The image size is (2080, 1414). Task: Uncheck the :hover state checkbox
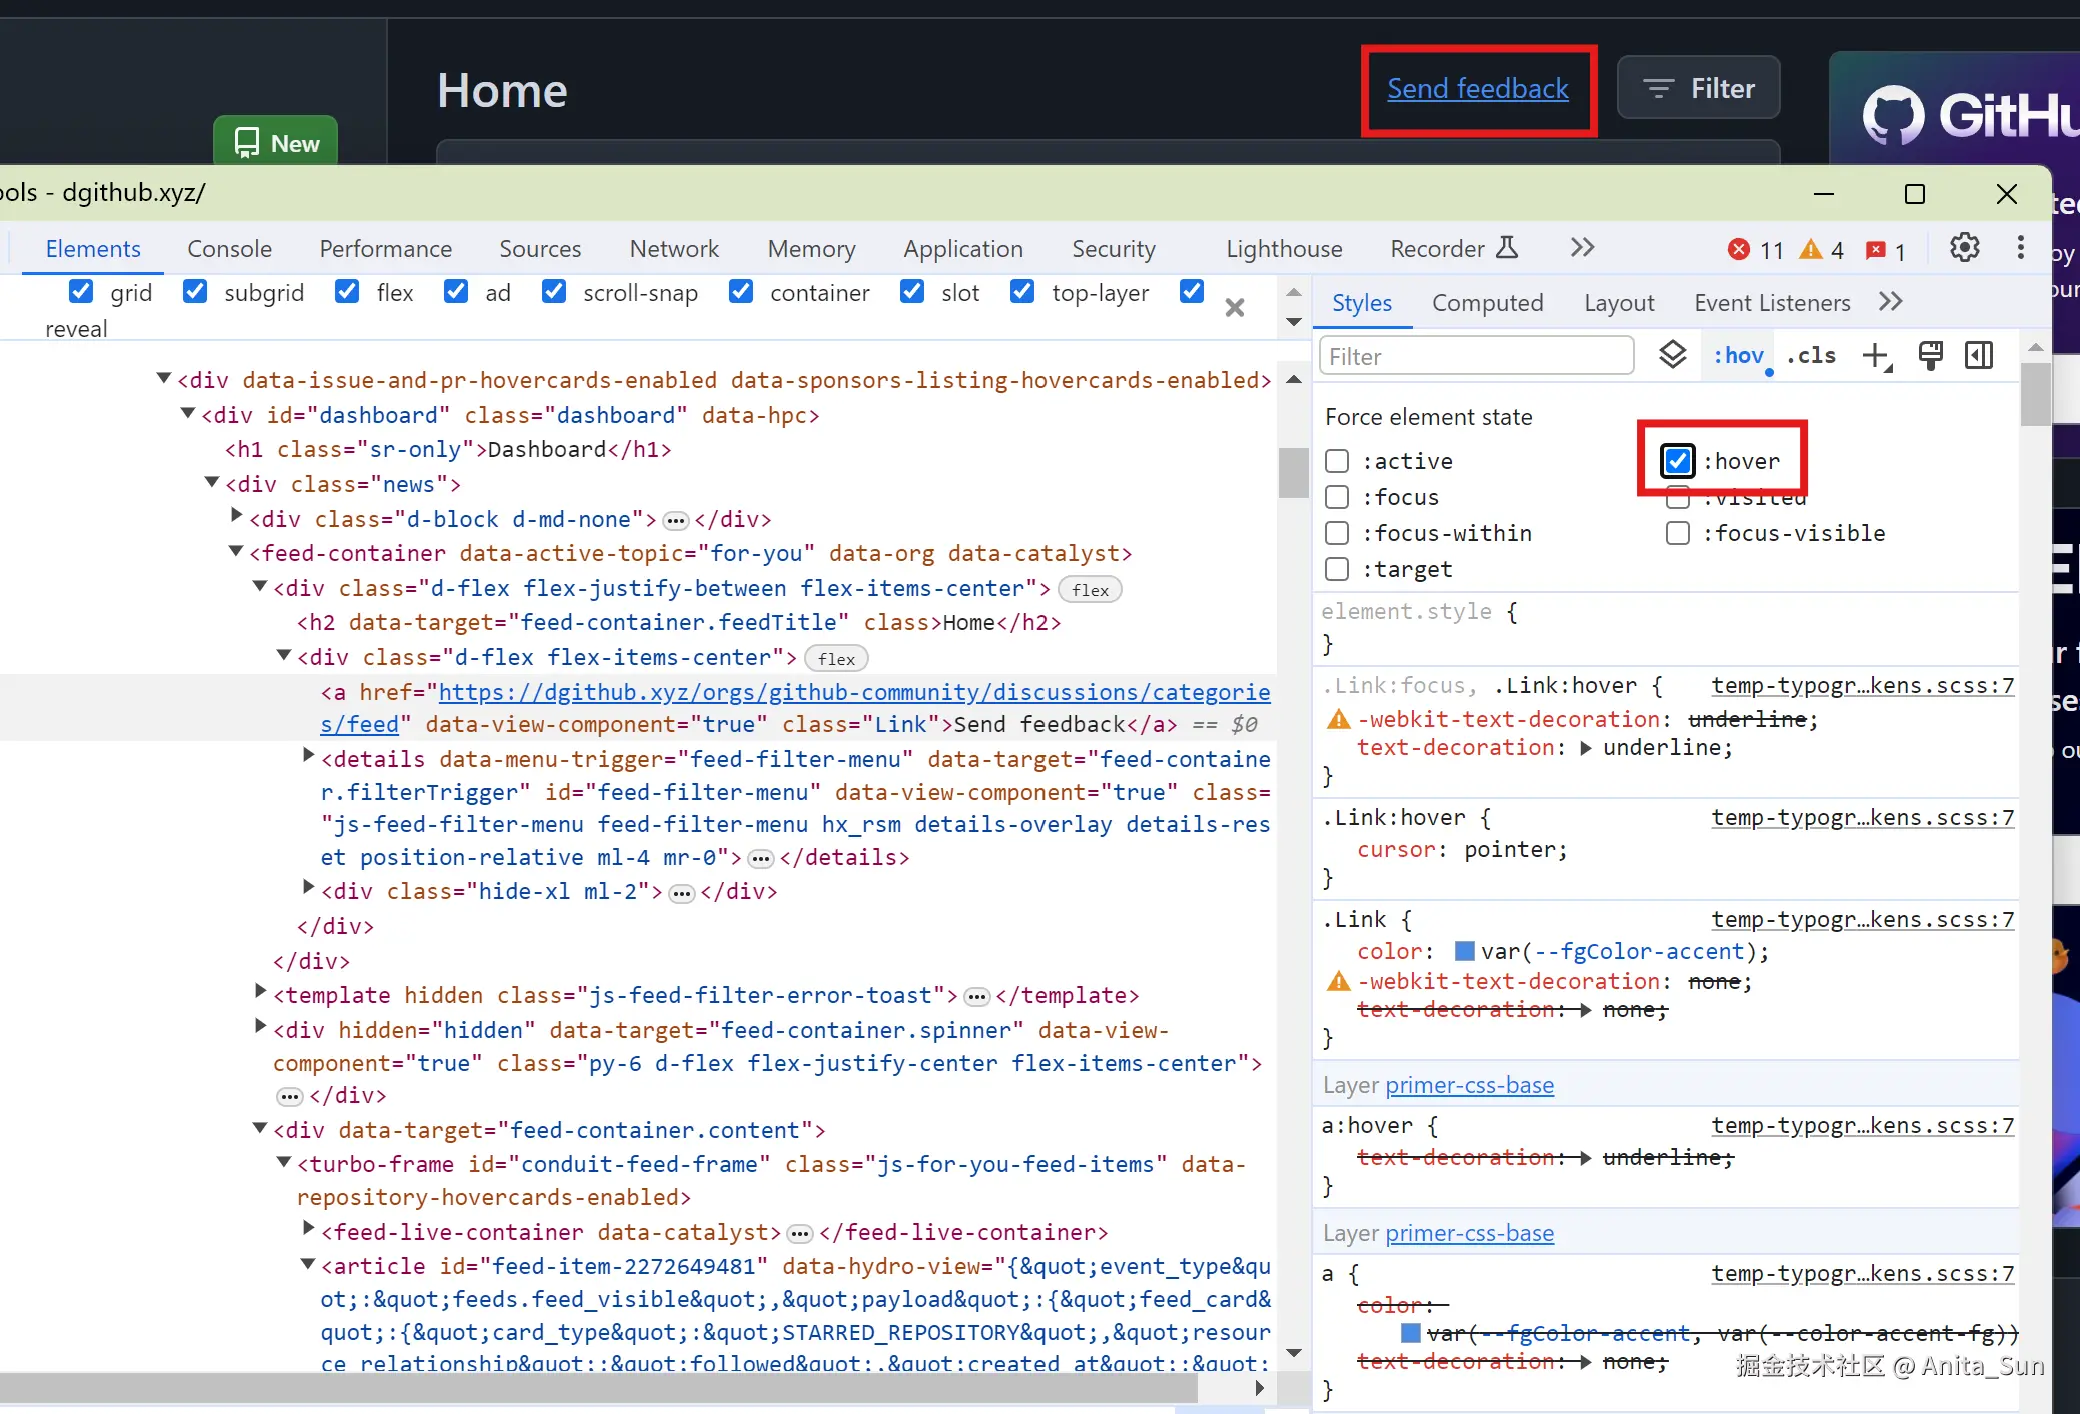[x=1677, y=461]
